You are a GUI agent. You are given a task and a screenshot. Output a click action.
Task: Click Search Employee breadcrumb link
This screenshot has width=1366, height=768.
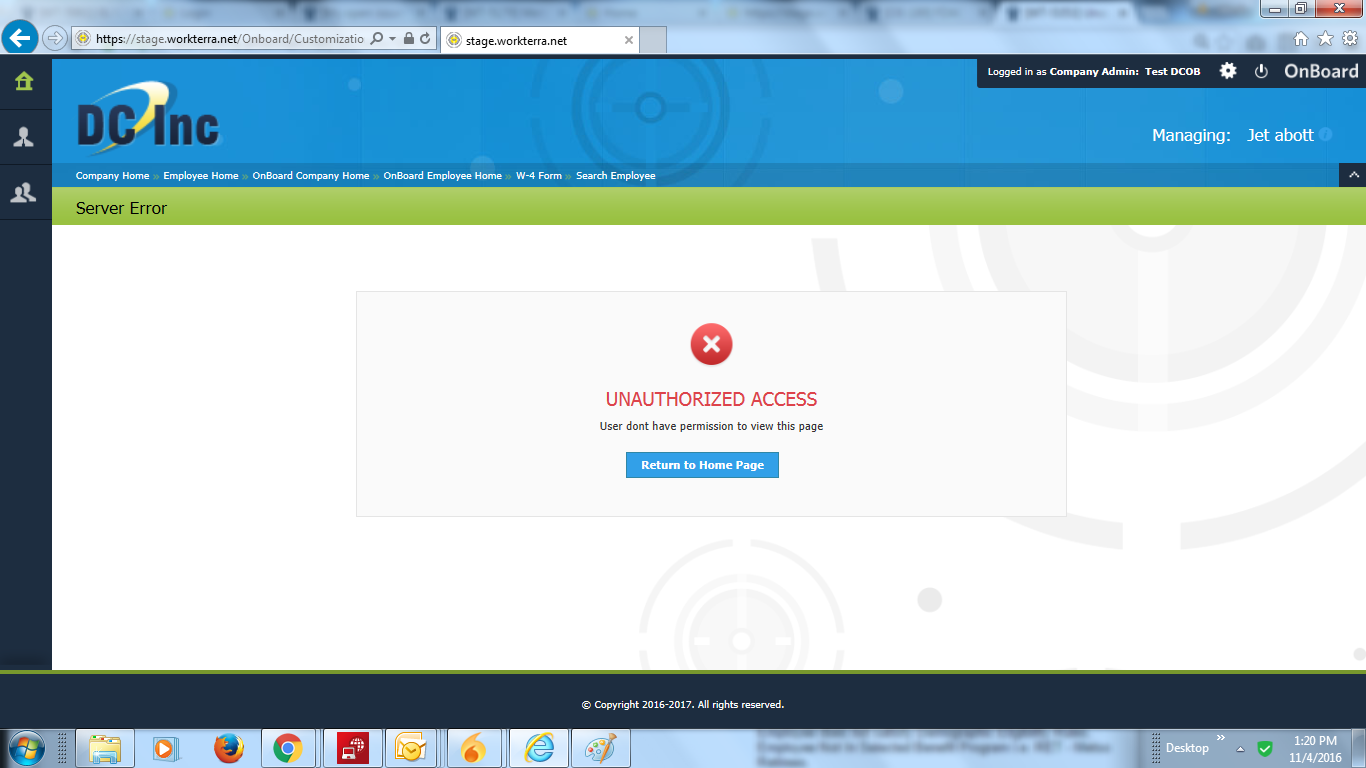(615, 176)
